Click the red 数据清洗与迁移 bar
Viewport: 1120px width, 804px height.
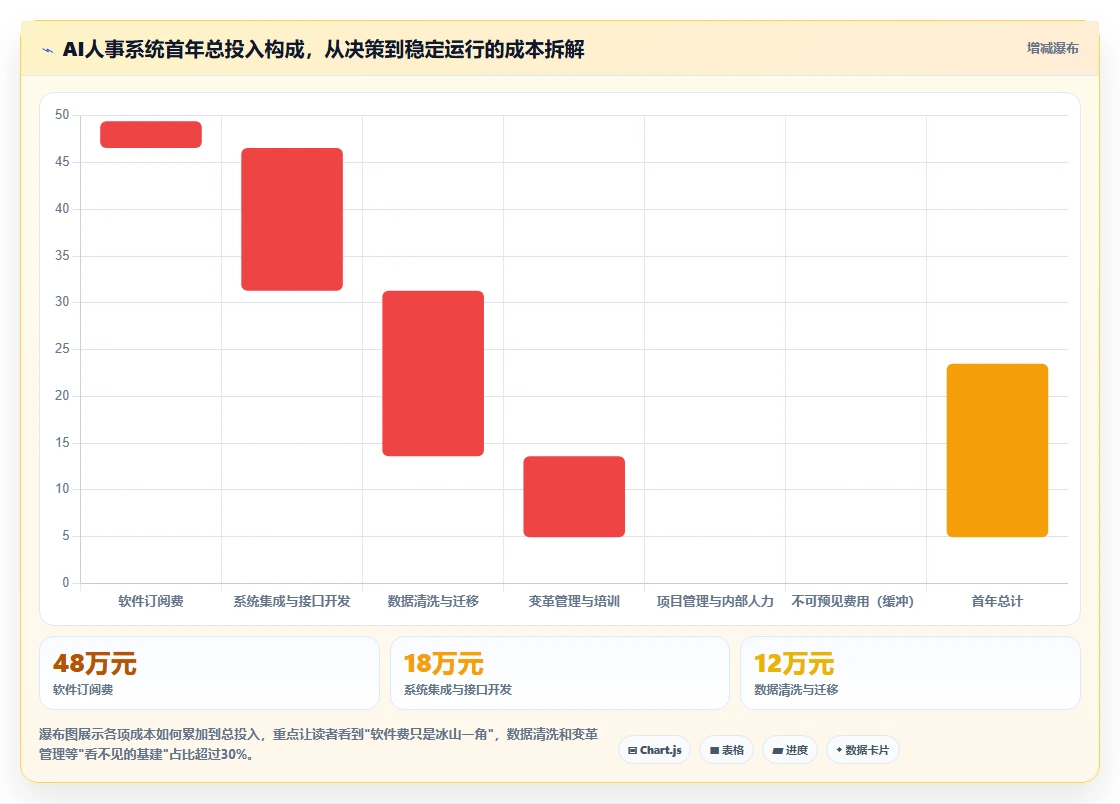pos(433,373)
